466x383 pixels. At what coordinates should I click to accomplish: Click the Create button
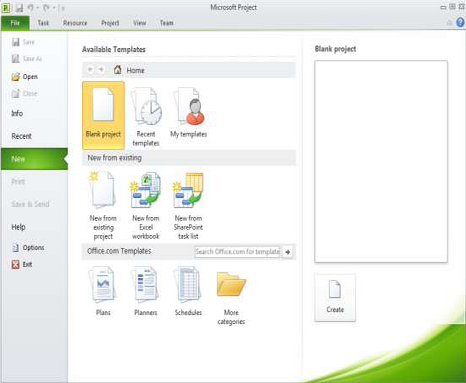(x=335, y=298)
